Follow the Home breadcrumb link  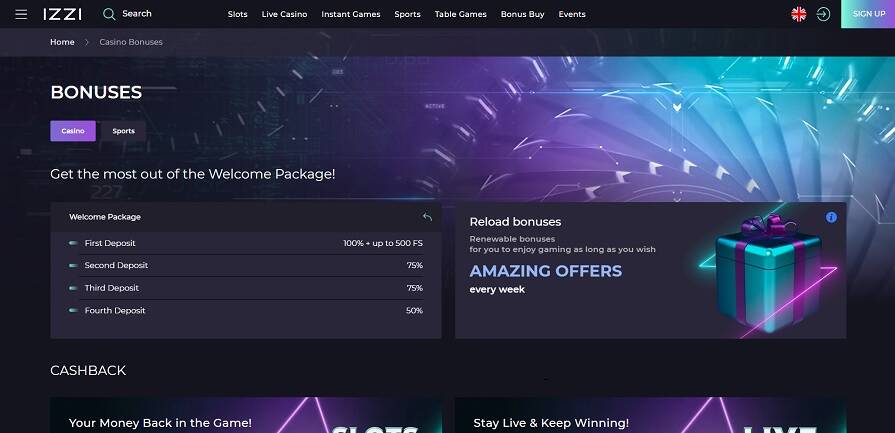pyautogui.click(x=62, y=42)
